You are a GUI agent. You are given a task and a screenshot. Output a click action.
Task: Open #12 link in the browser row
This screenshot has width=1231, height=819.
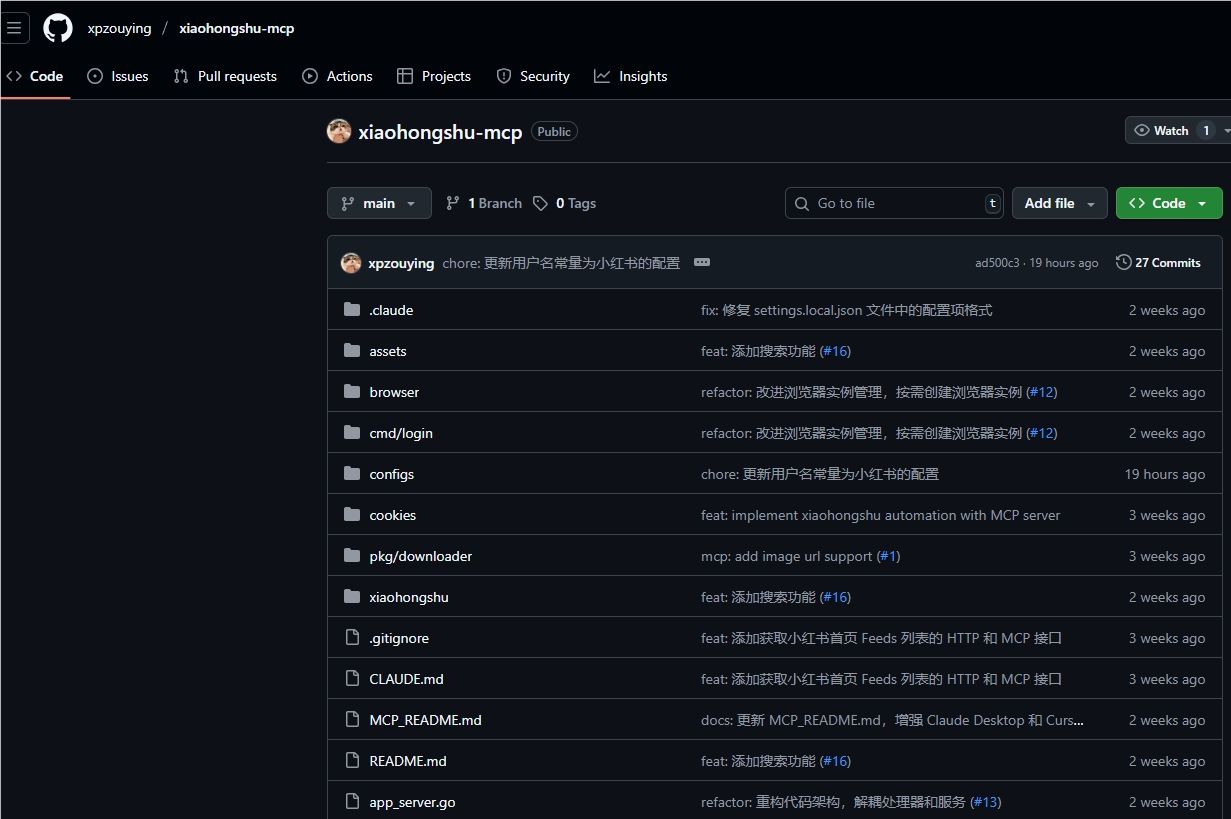1042,392
